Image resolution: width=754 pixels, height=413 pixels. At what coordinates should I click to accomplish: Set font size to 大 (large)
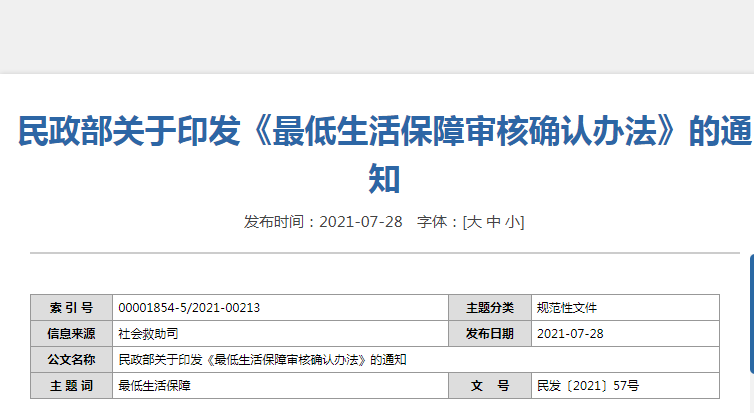tap(474, 222)
